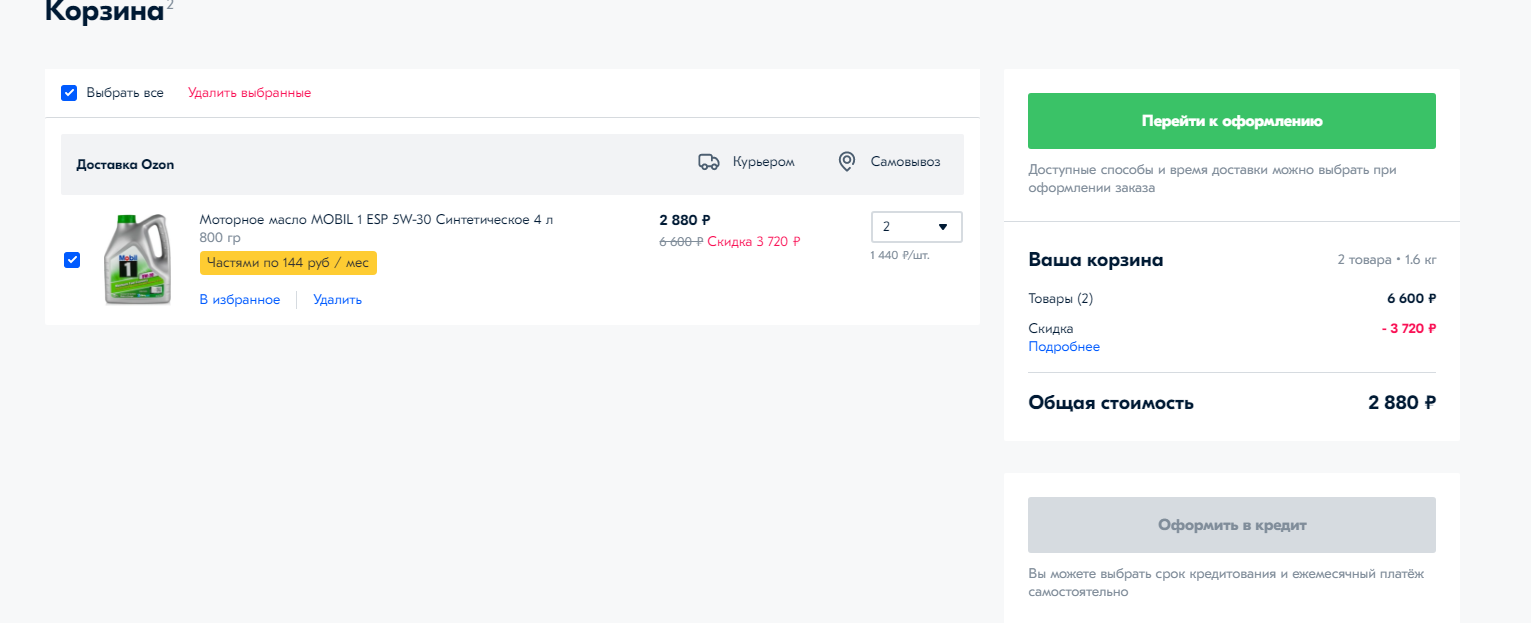The image size is (1531, 623).
Task: Open Подробнее discount details link
Action: click(1064, 347)
